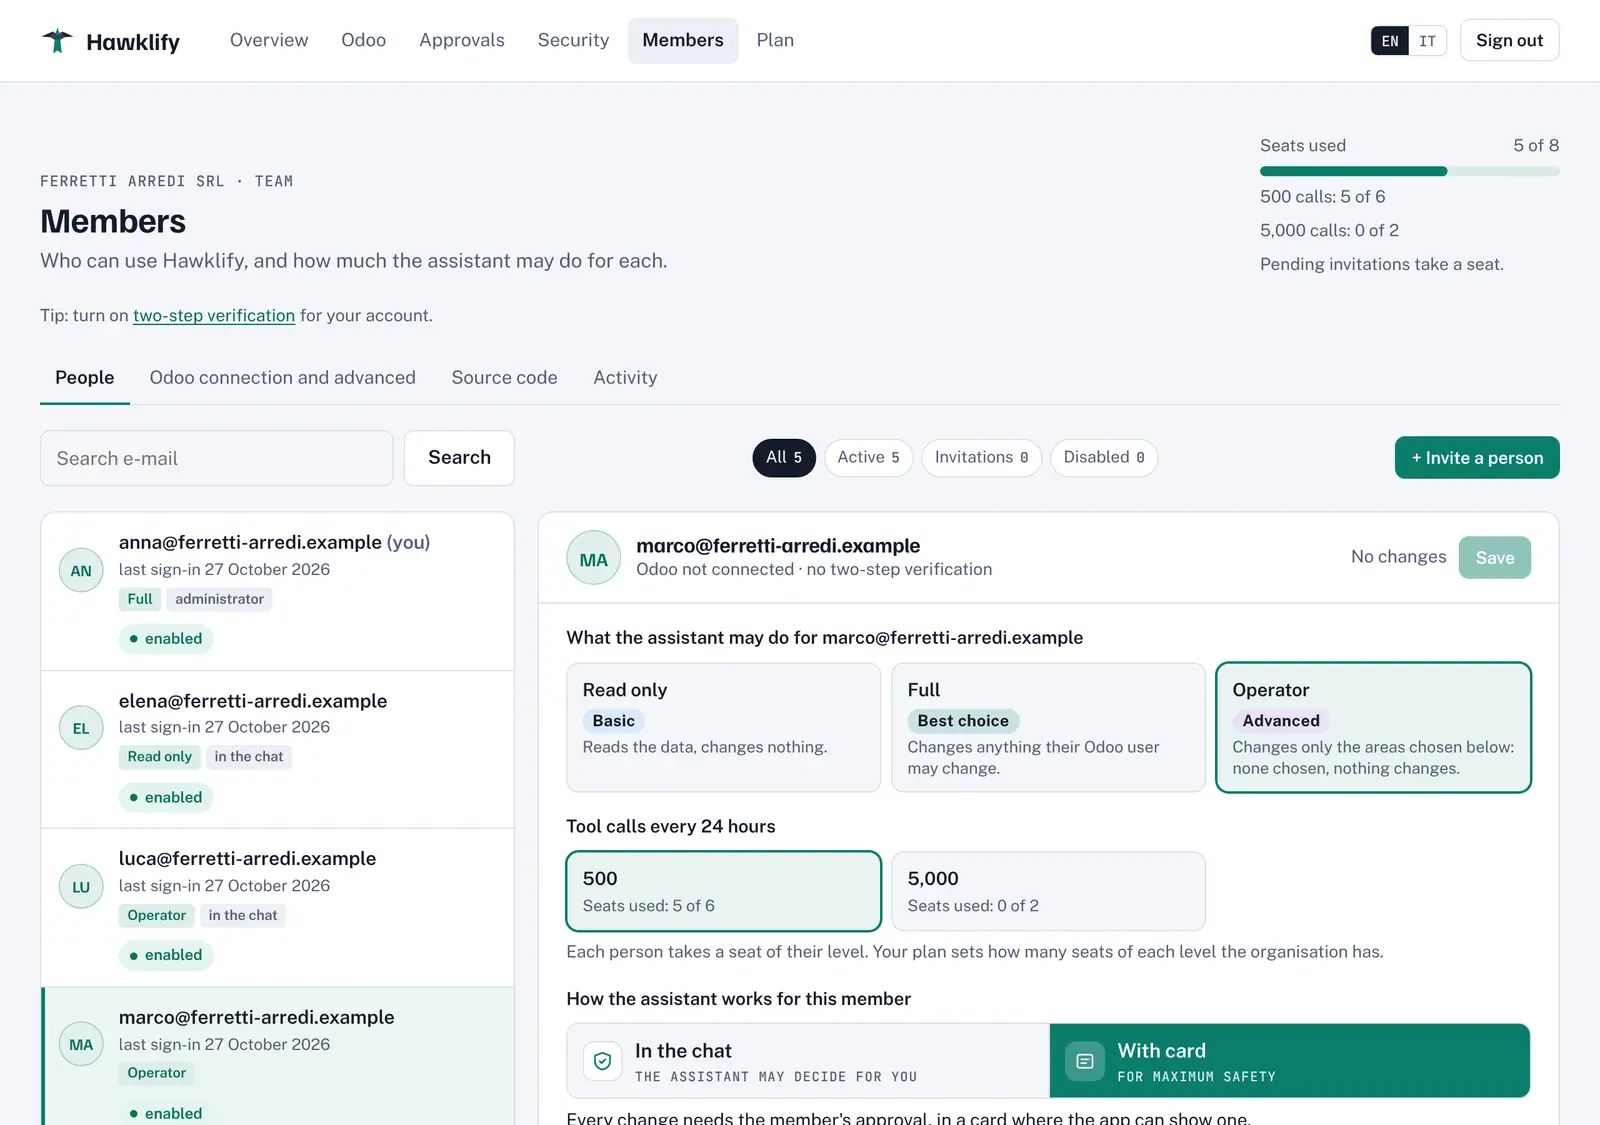This screenshot has height=1125, width=1600.
Task: Focus the Search e-mail field
Action: 217,458
